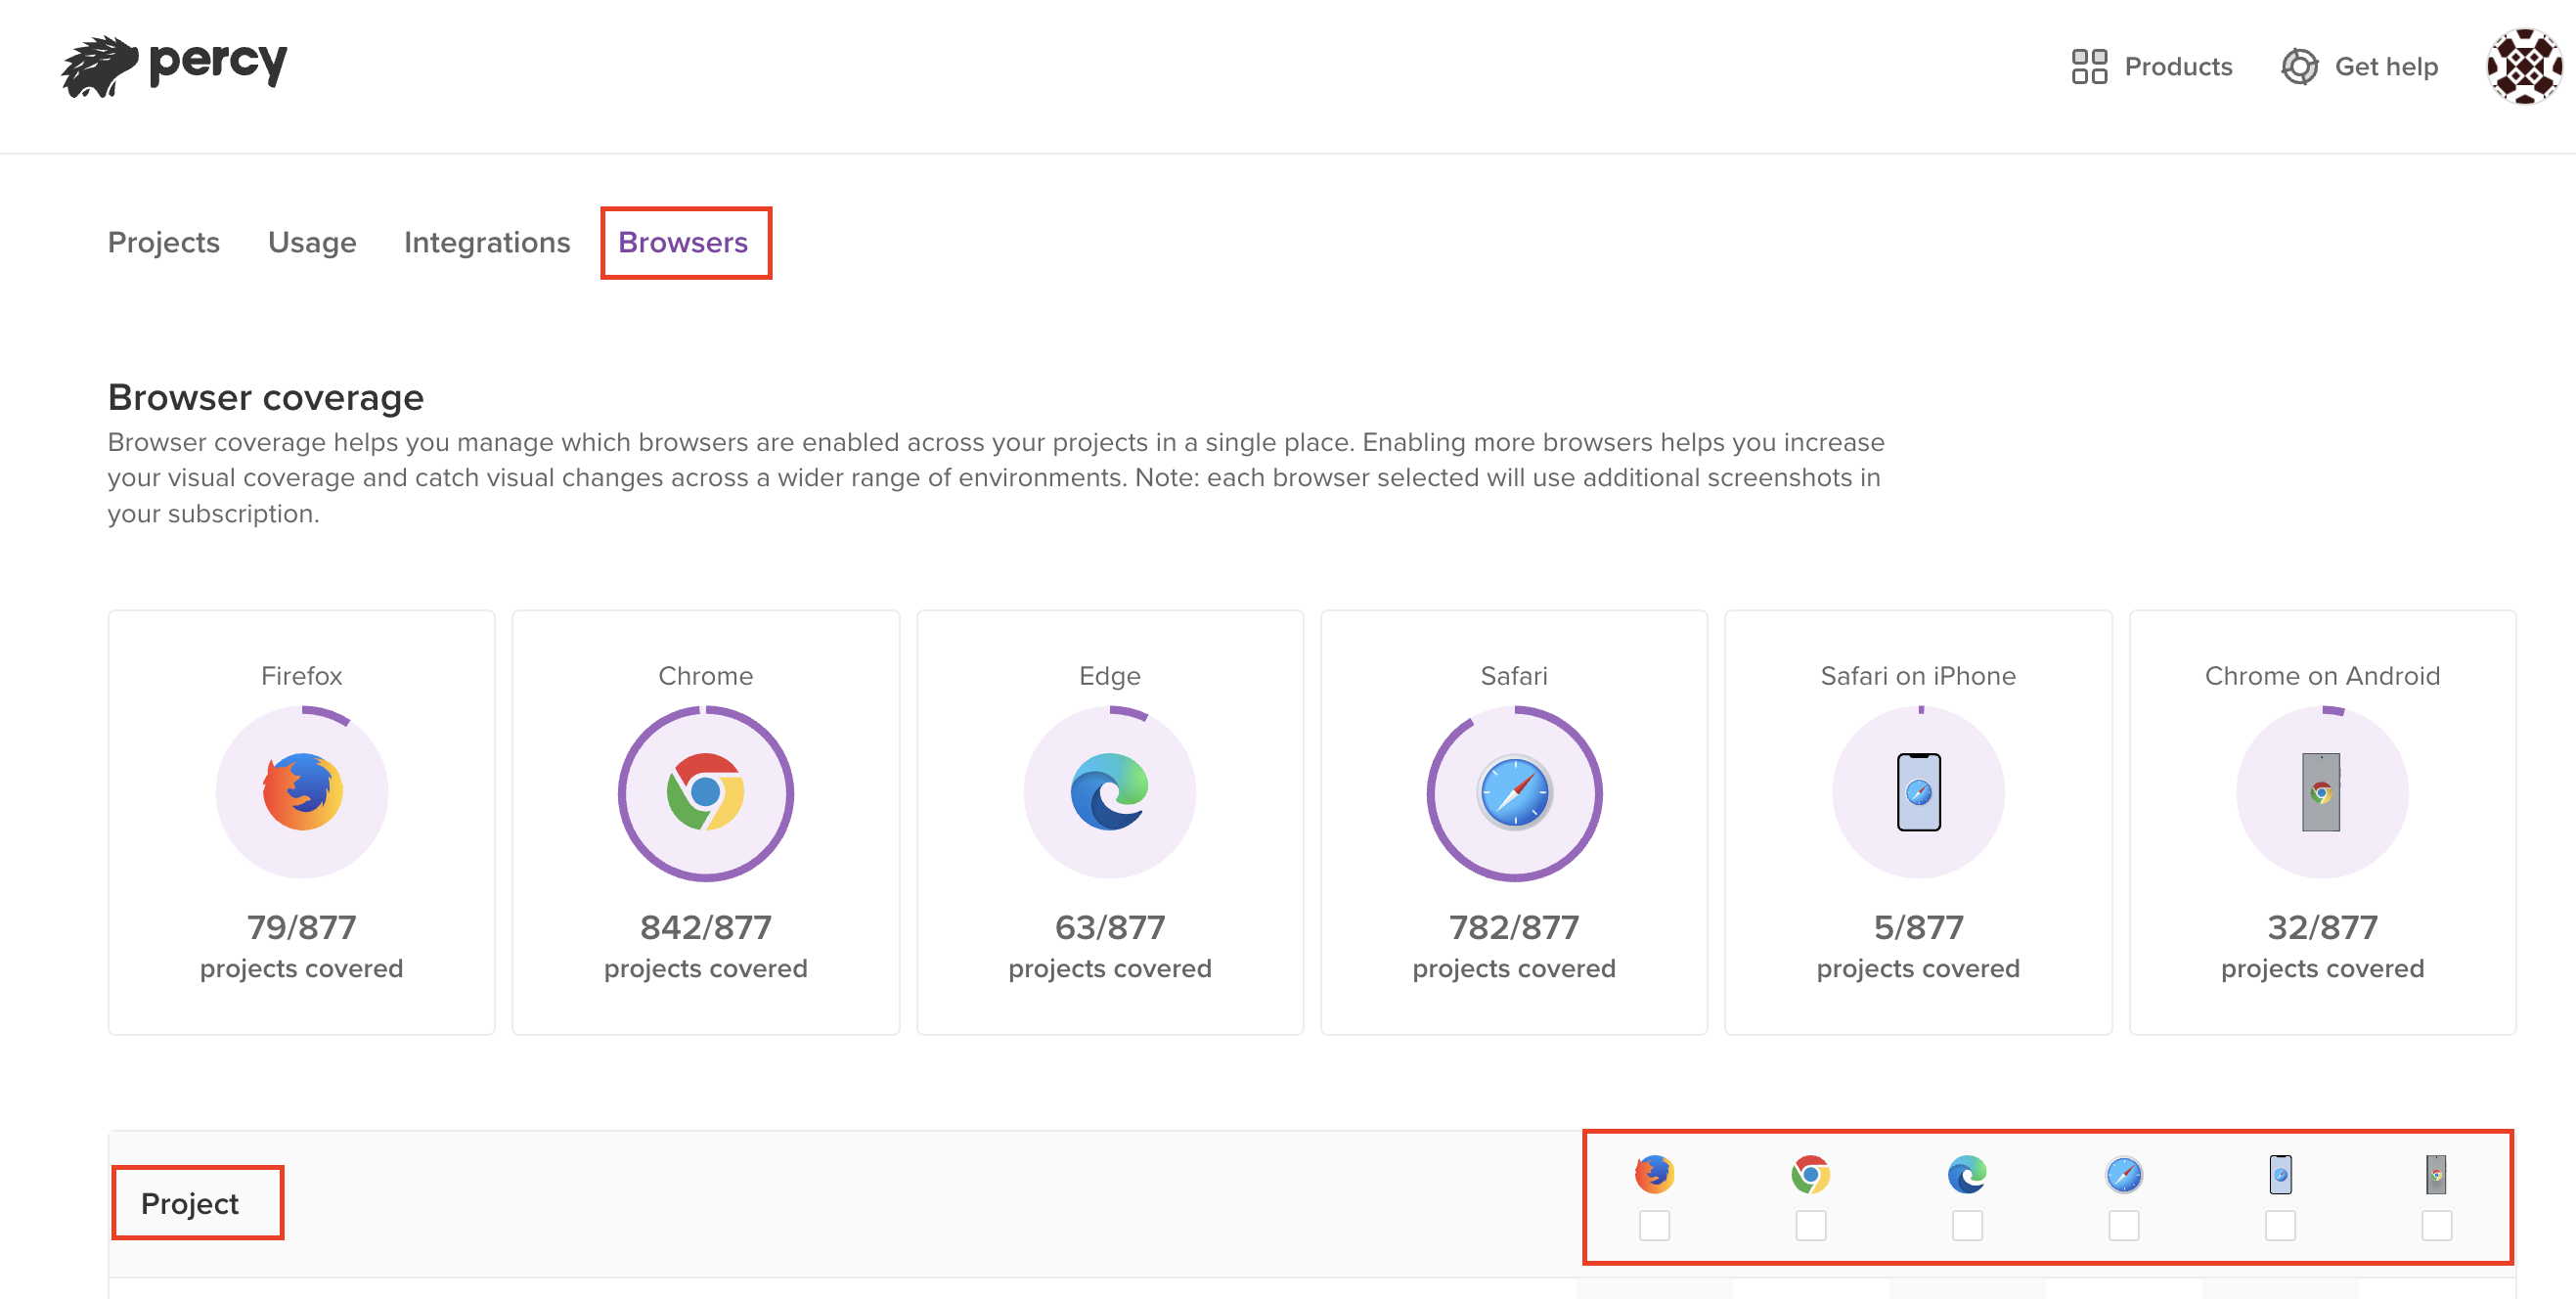The width and height of the screenshot is (2576, 1299).
Task: Switch to the Usage tab
Action: pos(311,242)
